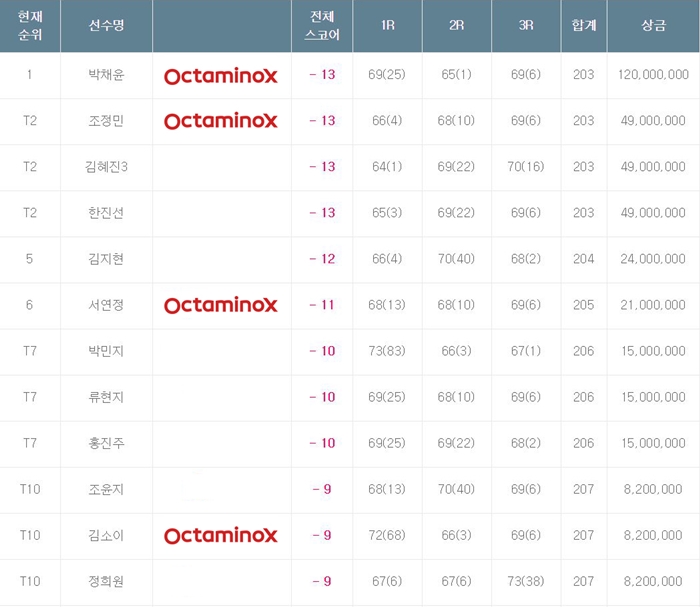Open player 박채윤's name link
The image size is (700, 607).
(106, 75)
